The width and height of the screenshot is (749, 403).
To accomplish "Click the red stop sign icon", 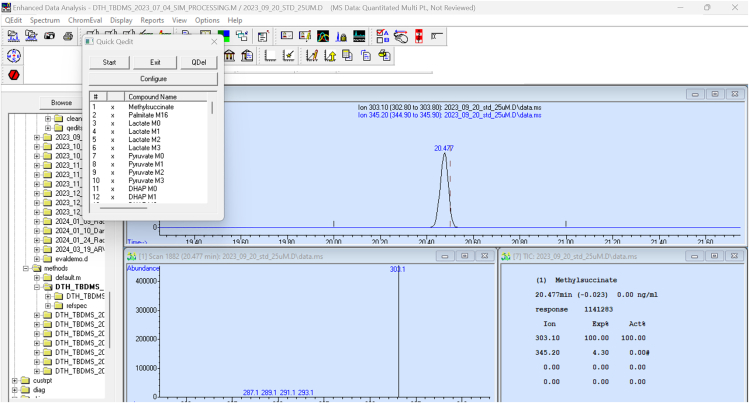I will 14,74.
